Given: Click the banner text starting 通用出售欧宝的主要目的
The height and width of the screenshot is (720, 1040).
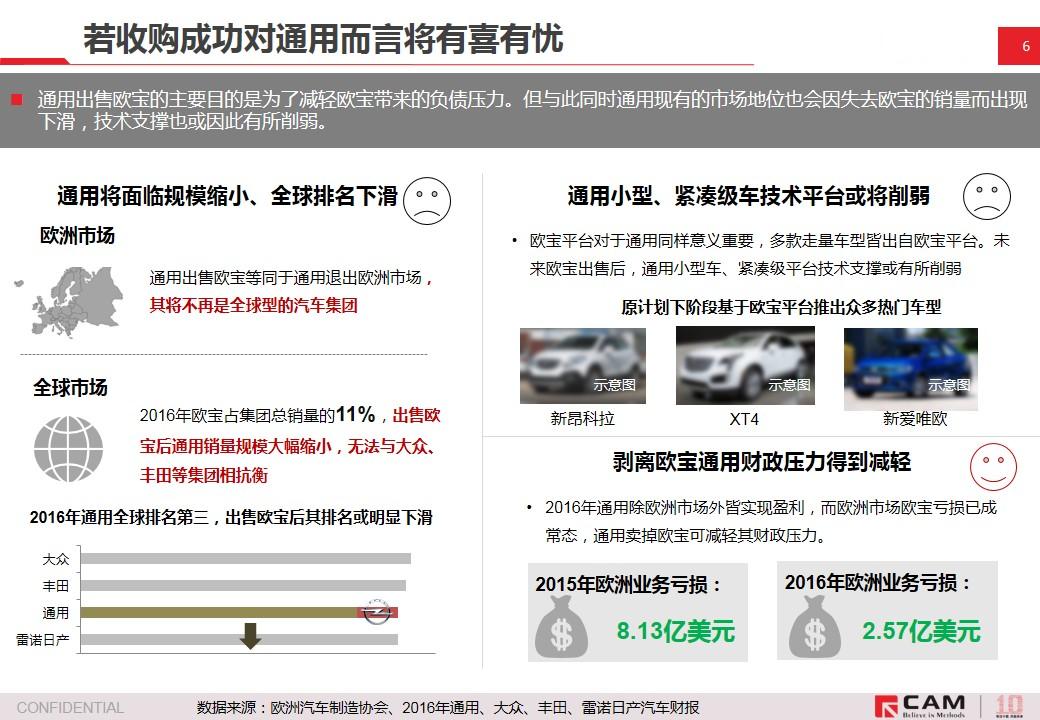Looking at the screenshot, I should (x=532, y=111).
